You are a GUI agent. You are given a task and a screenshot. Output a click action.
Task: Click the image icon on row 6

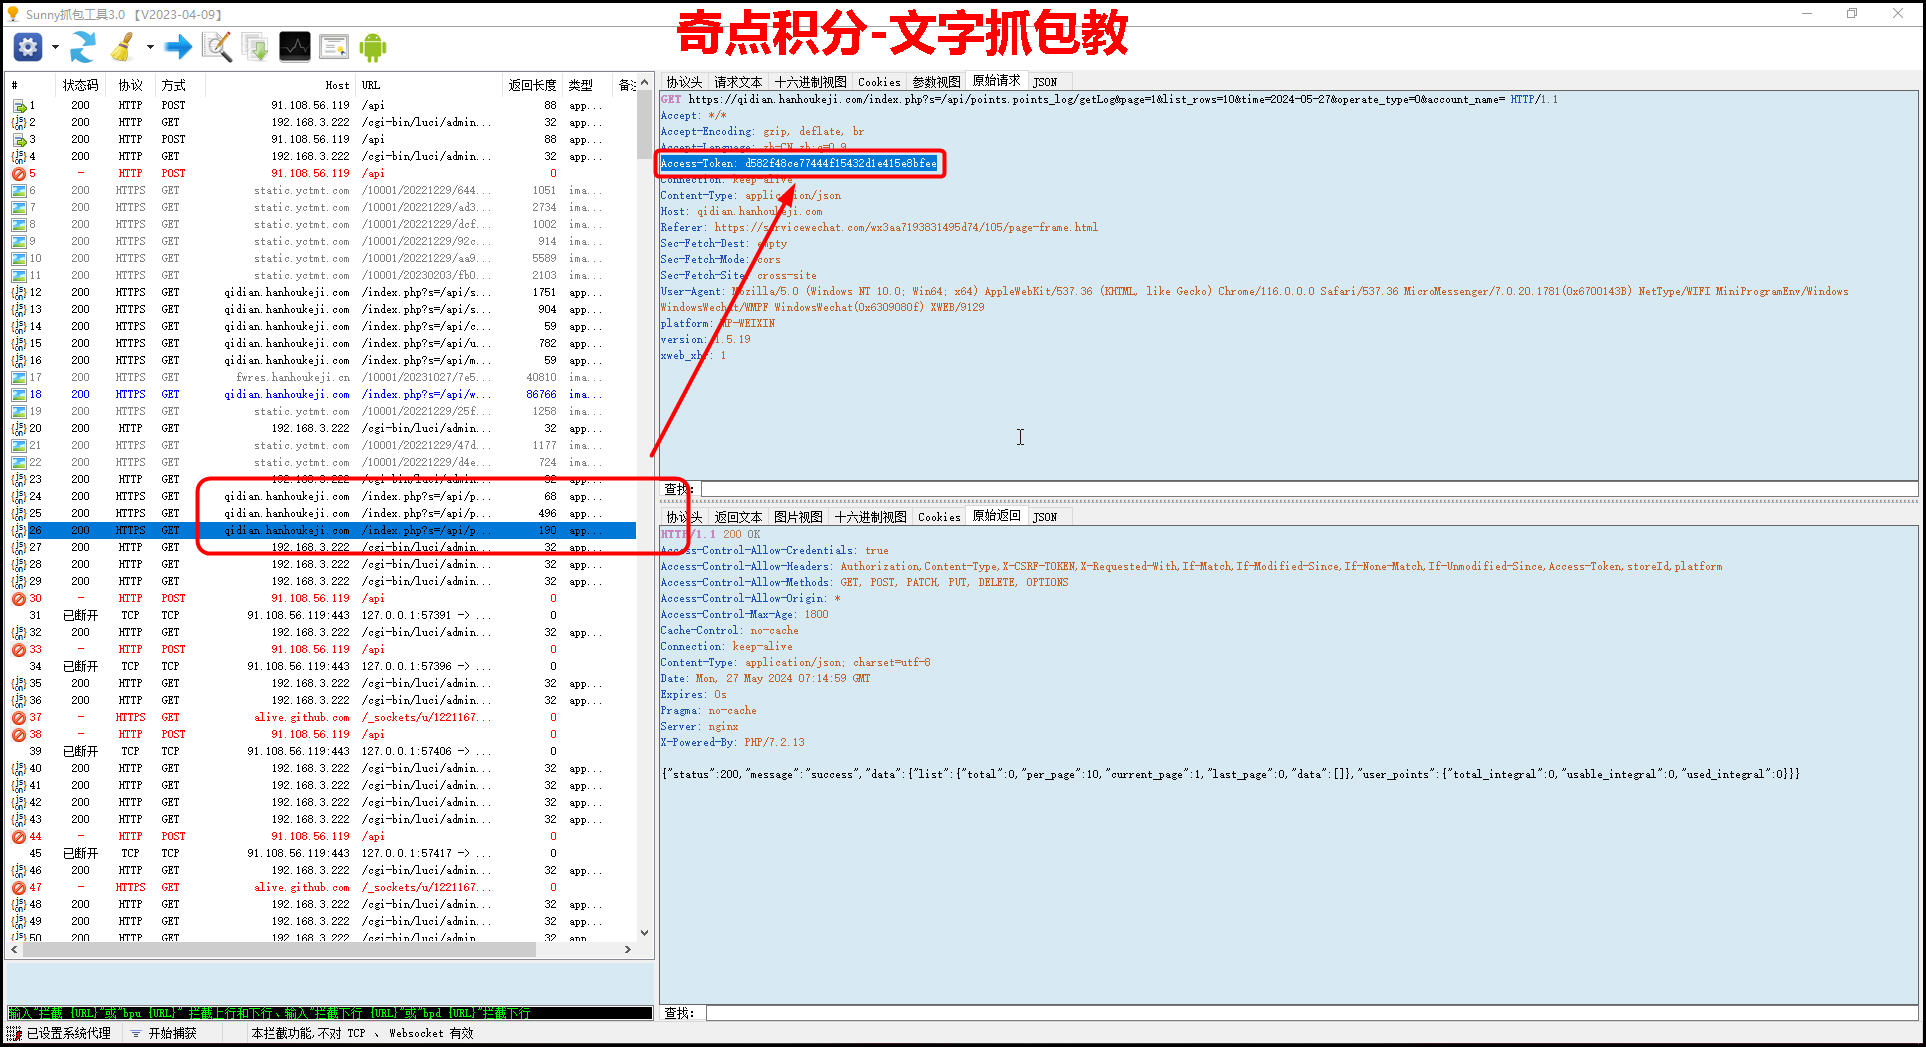coord(19,191)
